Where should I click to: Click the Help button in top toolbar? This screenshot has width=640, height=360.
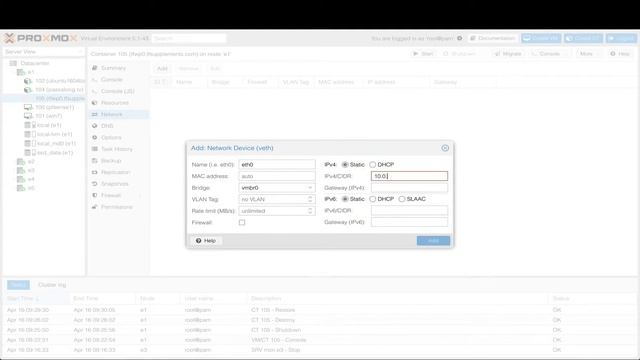click(x=620, y=54)
